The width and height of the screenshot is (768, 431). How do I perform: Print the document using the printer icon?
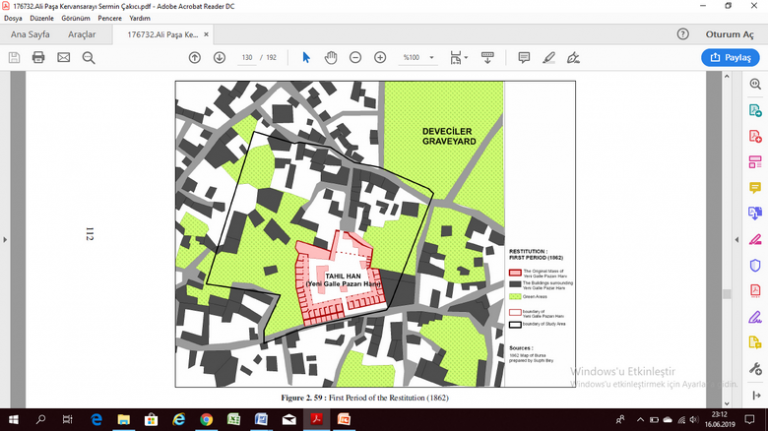(38, 57)
